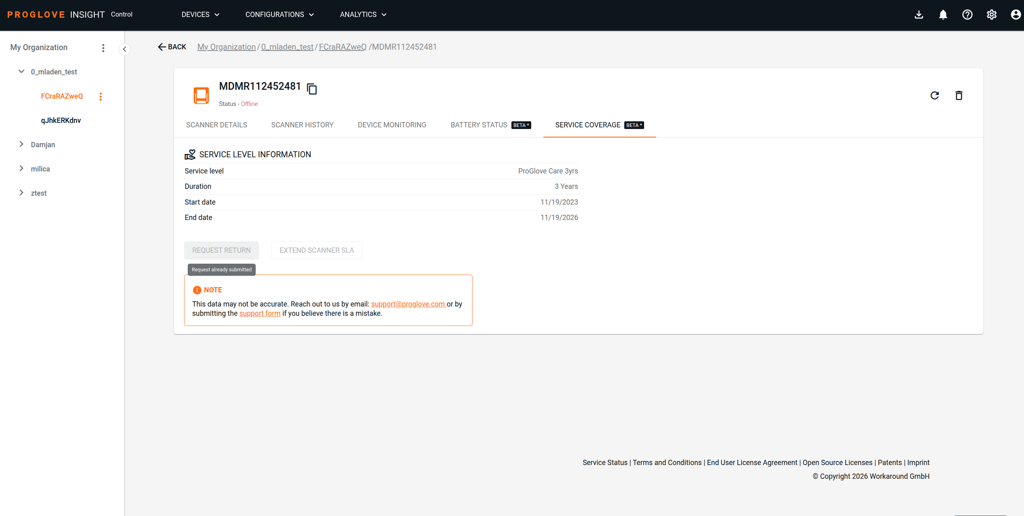
Task: Click the end date 11/19/2026
Action: 559,218
